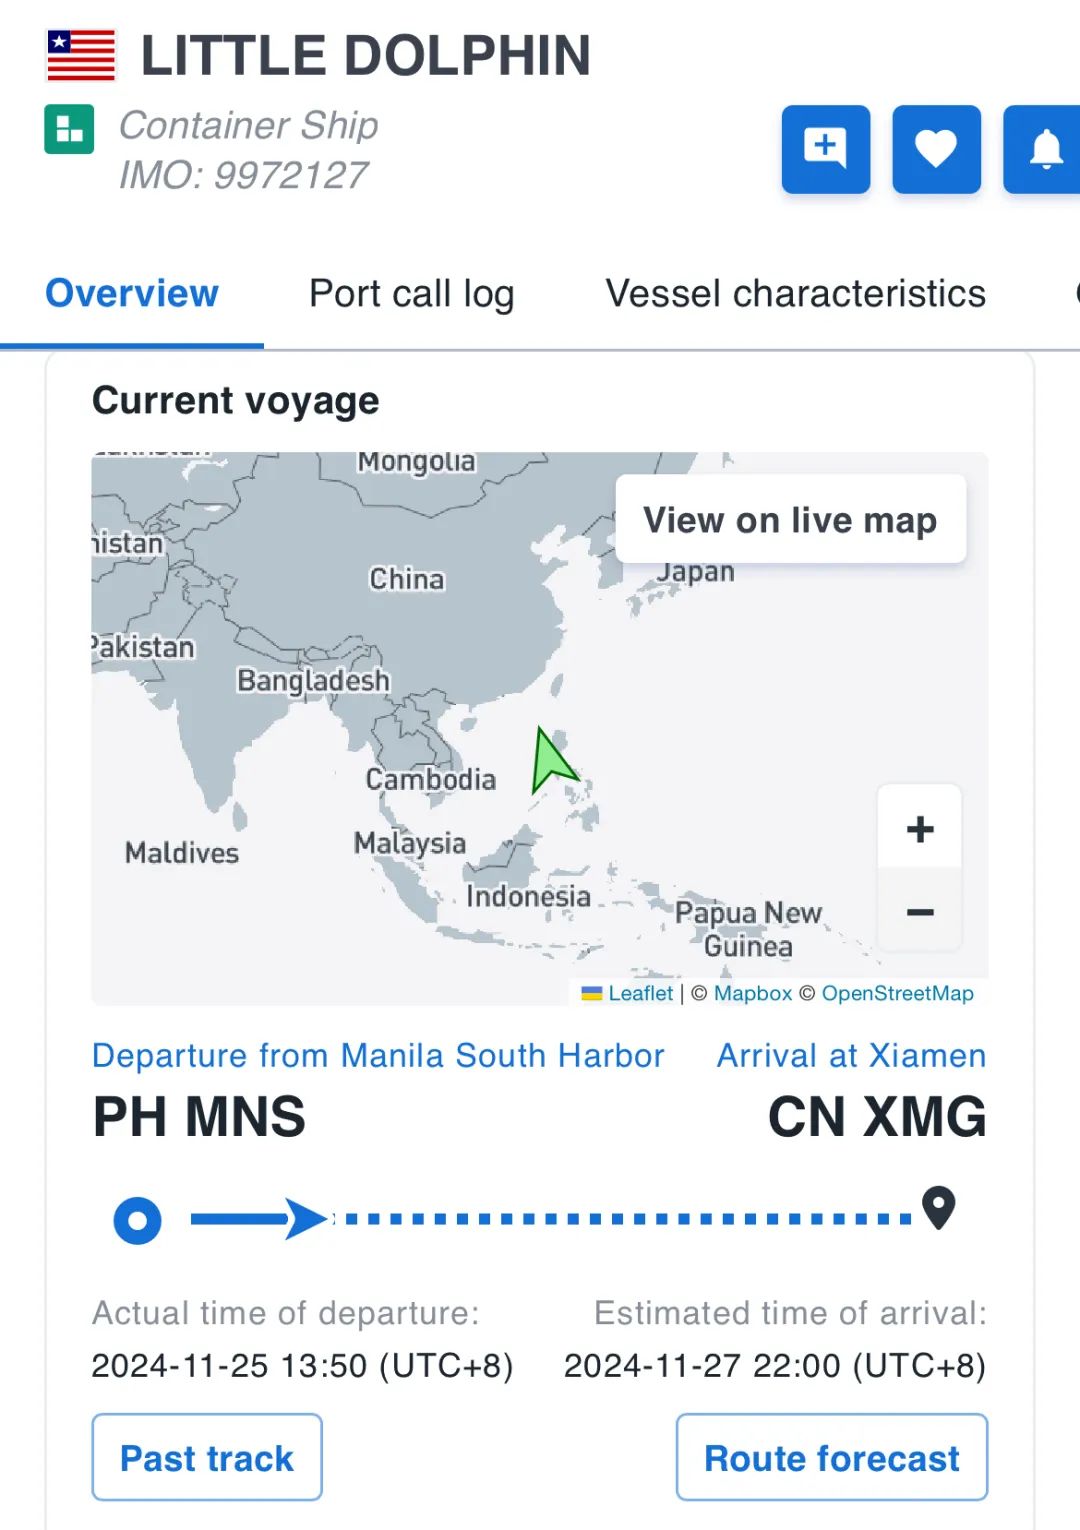Click the Route forecast button
Viewport: 1080px width, 1530px height.
point(832,1458)
